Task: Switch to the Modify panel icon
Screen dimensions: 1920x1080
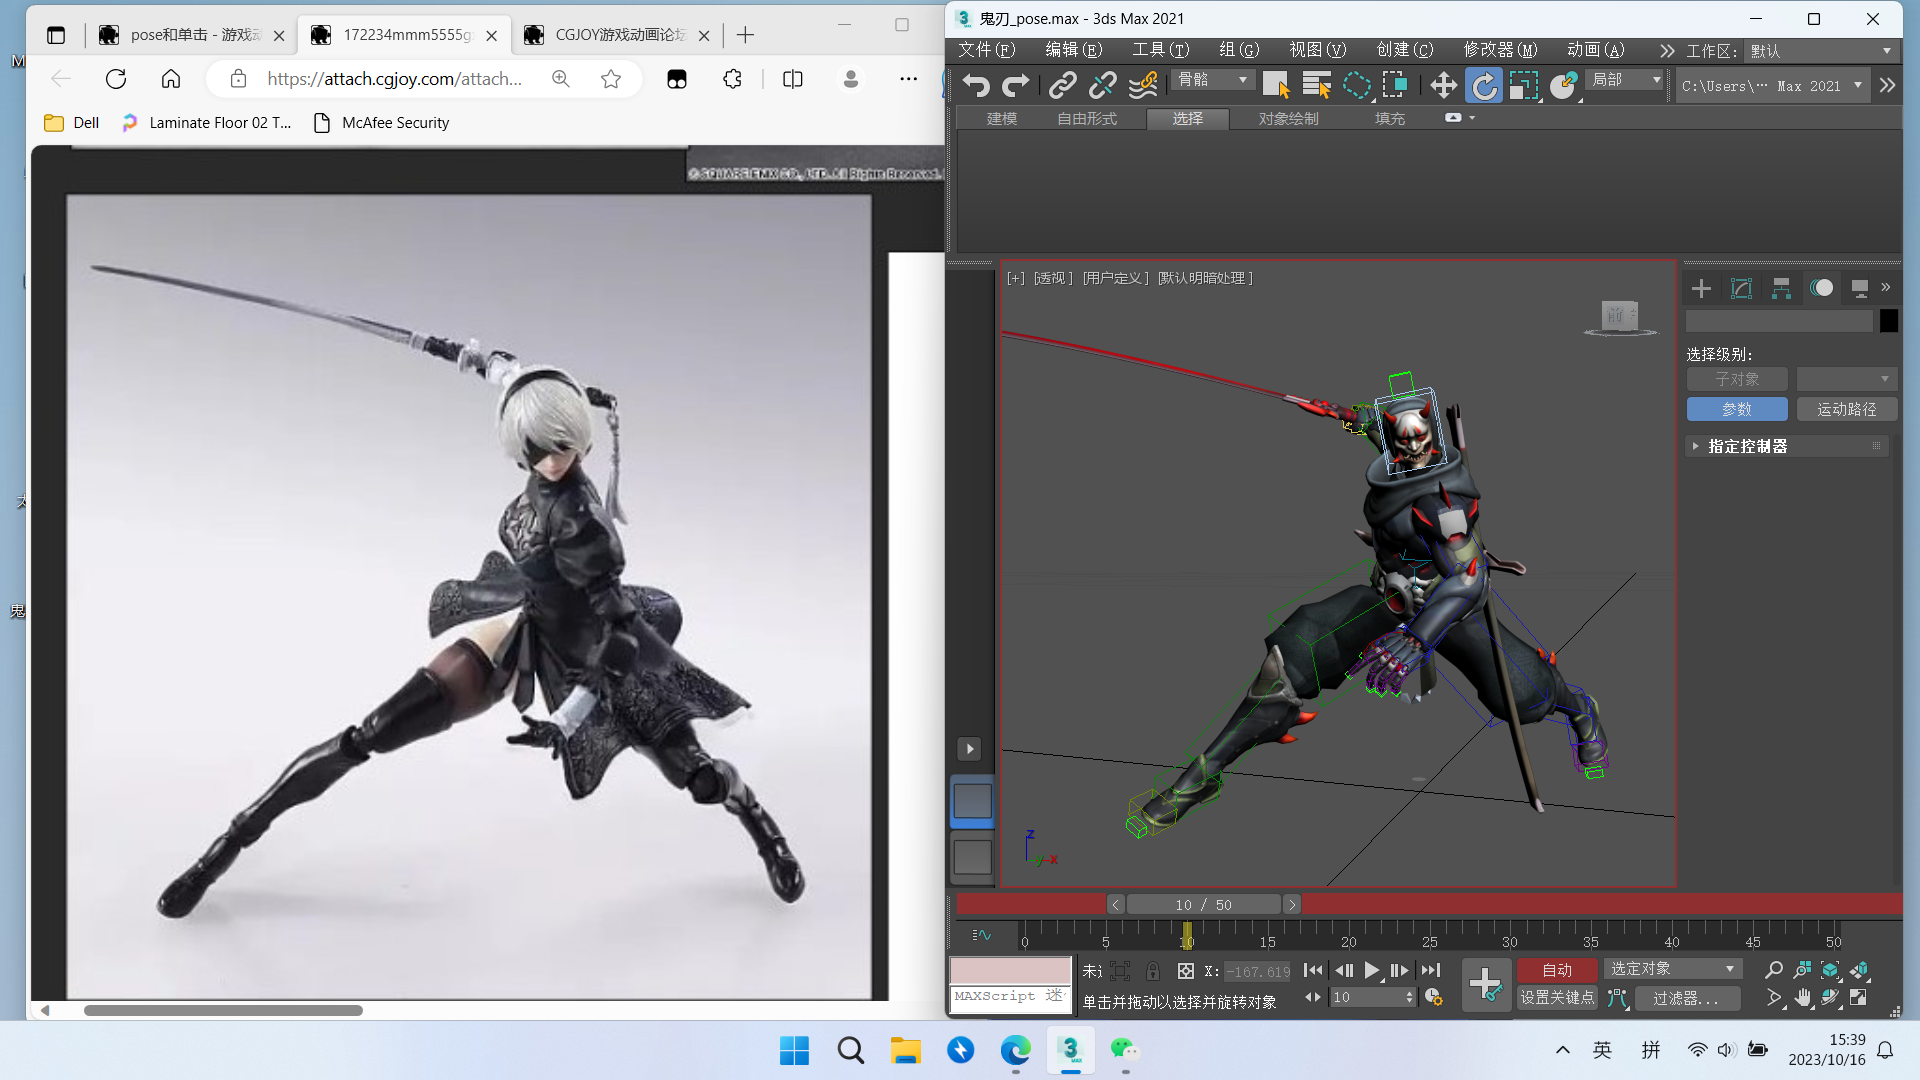Action: pos(1741,289)
